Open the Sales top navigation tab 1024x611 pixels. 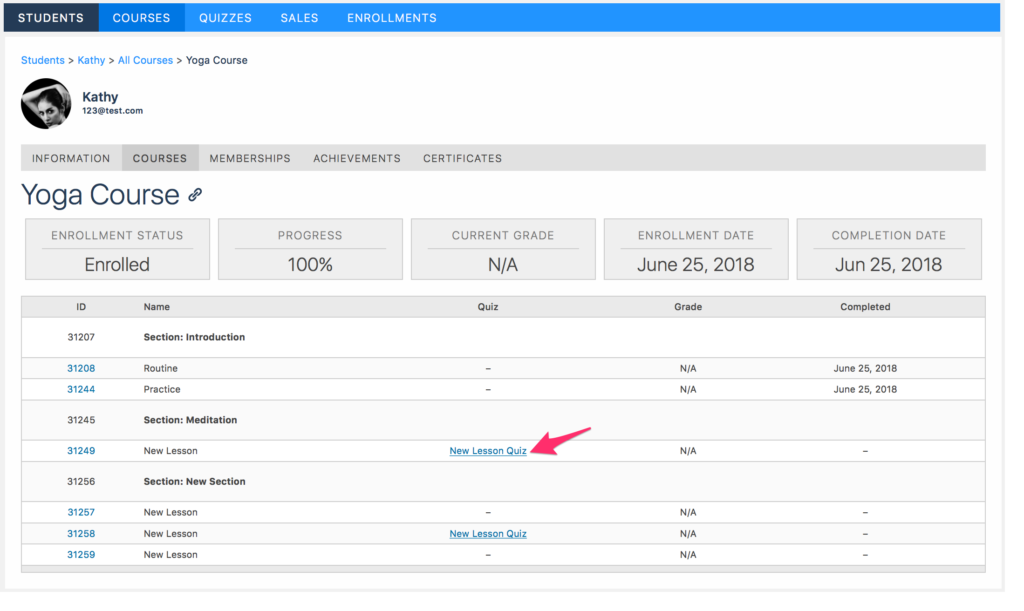click(x=299, y=18)
